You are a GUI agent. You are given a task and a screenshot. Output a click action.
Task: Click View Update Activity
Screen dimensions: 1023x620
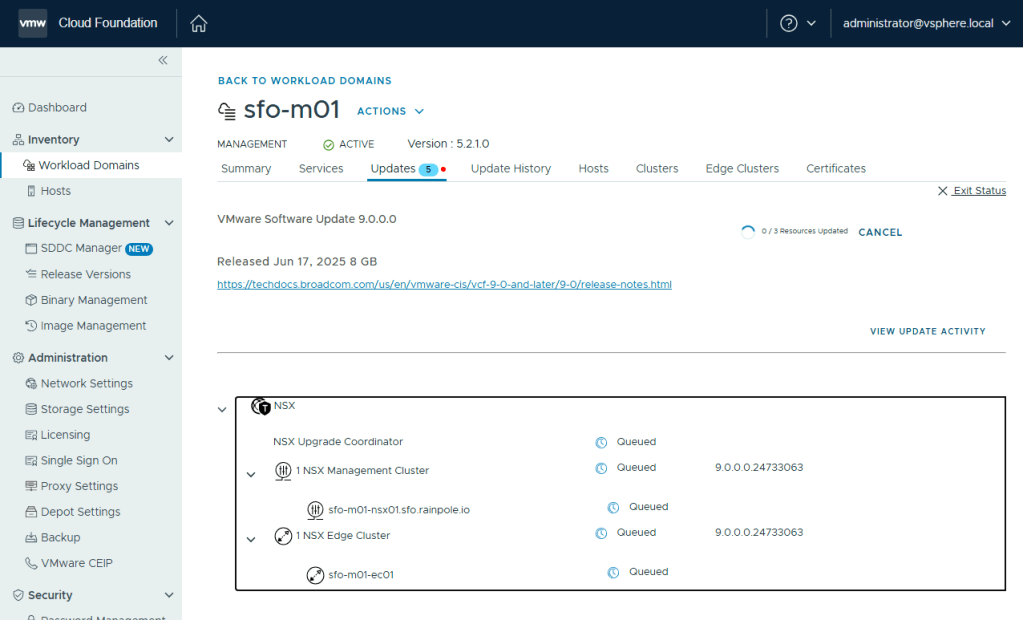coord(927,331)
